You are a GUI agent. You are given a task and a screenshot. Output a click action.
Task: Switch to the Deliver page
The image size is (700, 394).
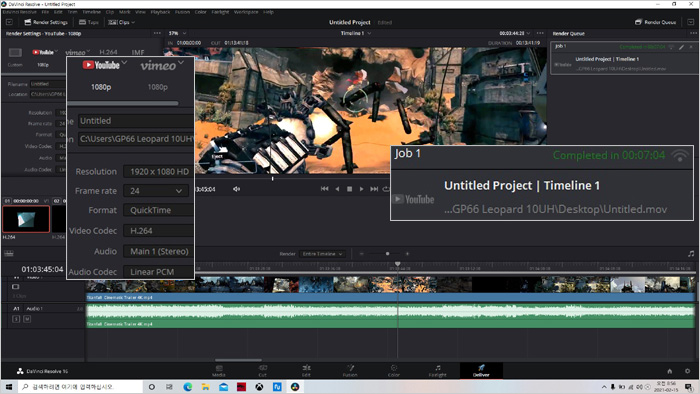coord(481,371)
